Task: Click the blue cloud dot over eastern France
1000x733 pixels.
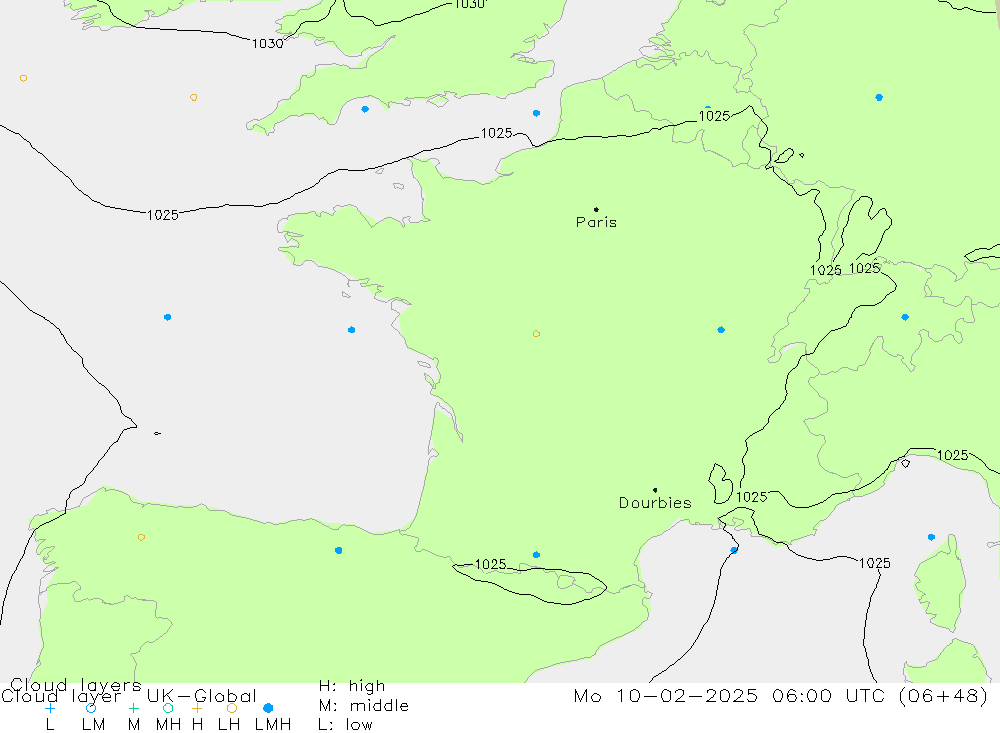Action: [721, 330]
